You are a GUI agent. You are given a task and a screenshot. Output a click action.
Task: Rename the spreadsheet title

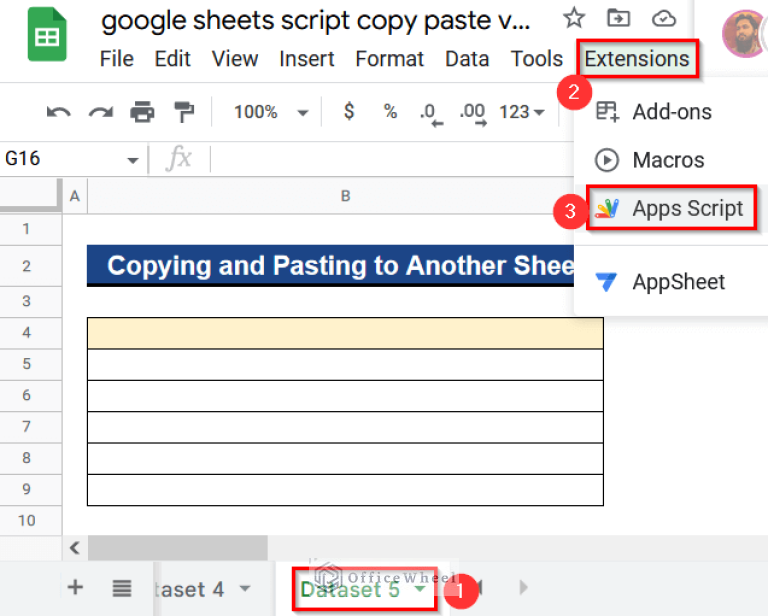315,21
